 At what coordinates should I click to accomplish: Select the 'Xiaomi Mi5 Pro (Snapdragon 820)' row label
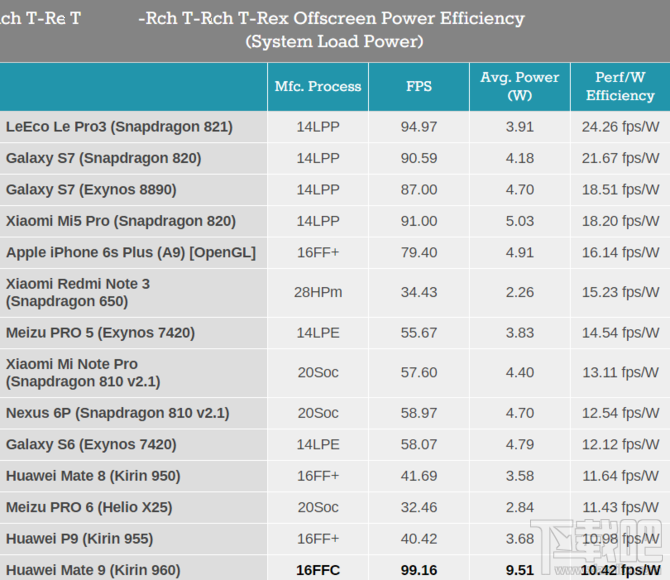[121, 221]
